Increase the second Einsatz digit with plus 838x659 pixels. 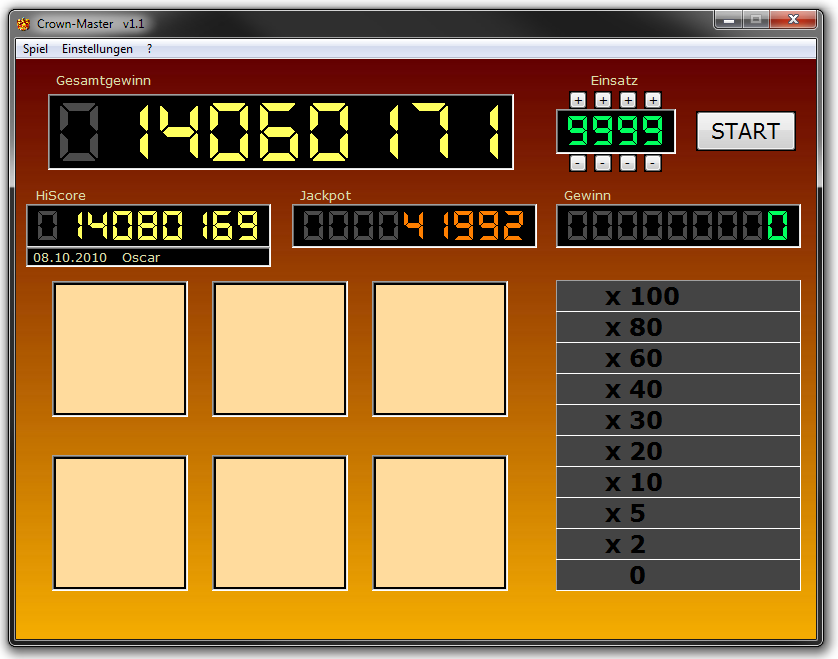click(603, 99)
